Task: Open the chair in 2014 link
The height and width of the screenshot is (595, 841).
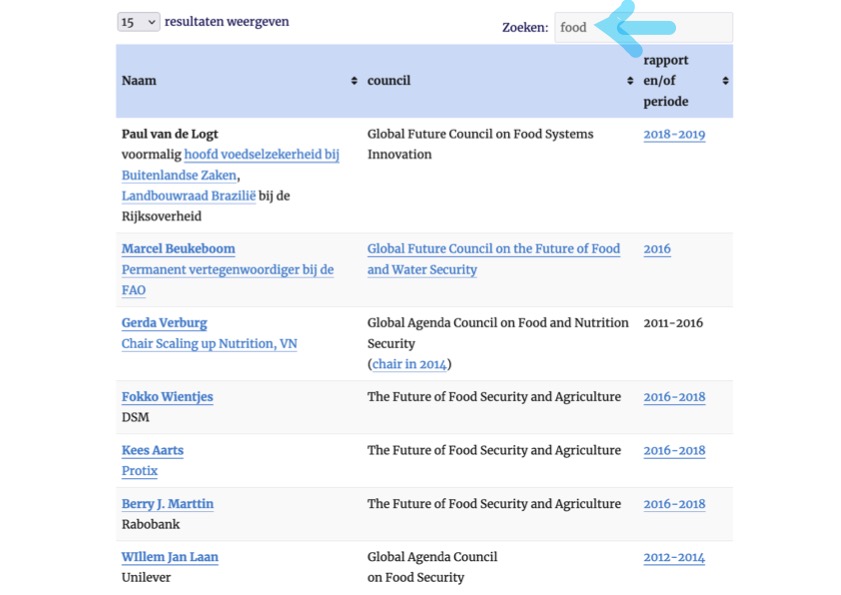Action: [409, 364]
